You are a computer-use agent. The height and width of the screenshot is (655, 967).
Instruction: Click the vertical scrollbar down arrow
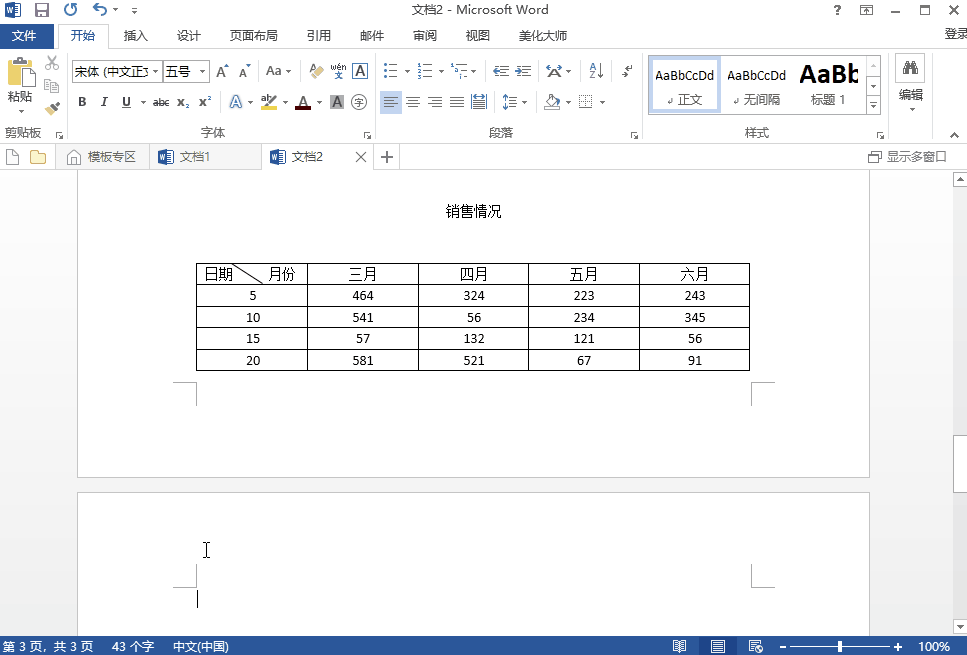(960, 628)
